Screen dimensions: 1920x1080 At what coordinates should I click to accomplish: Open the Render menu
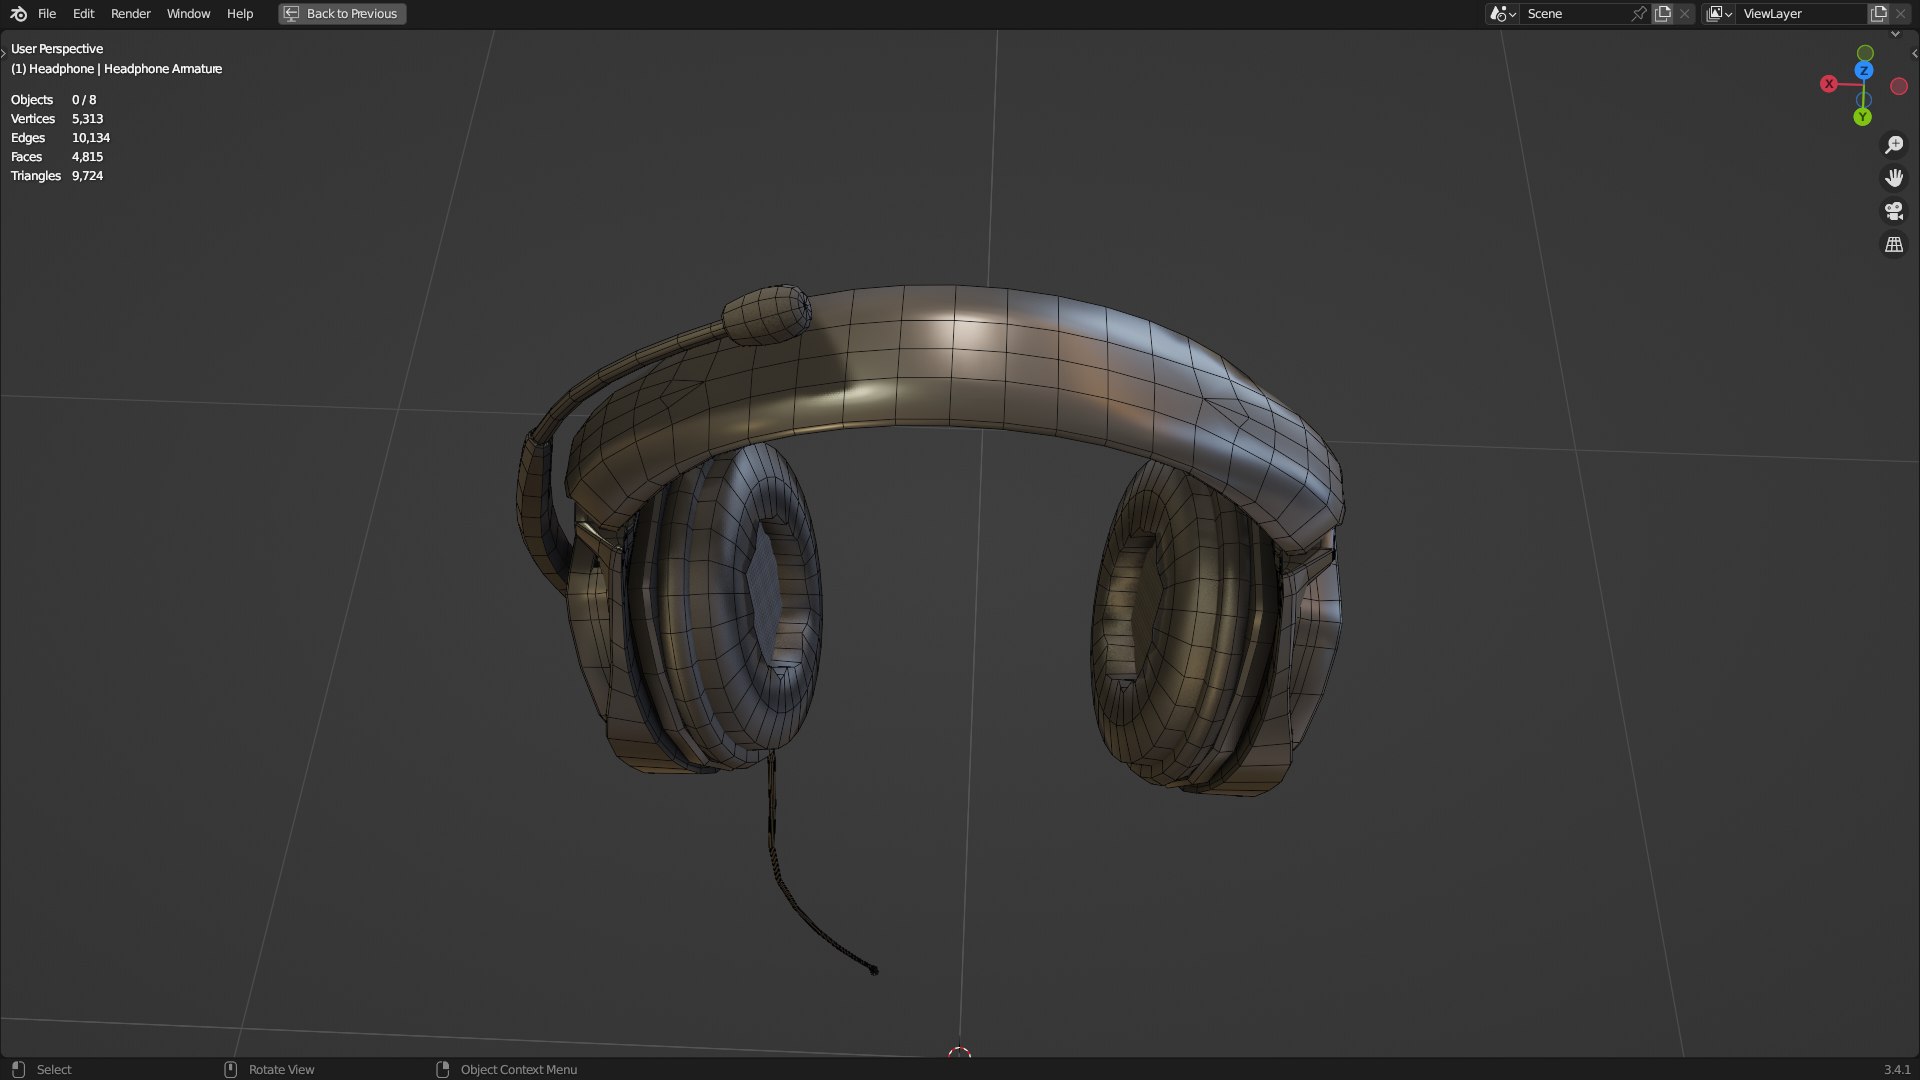click(131, 14)
